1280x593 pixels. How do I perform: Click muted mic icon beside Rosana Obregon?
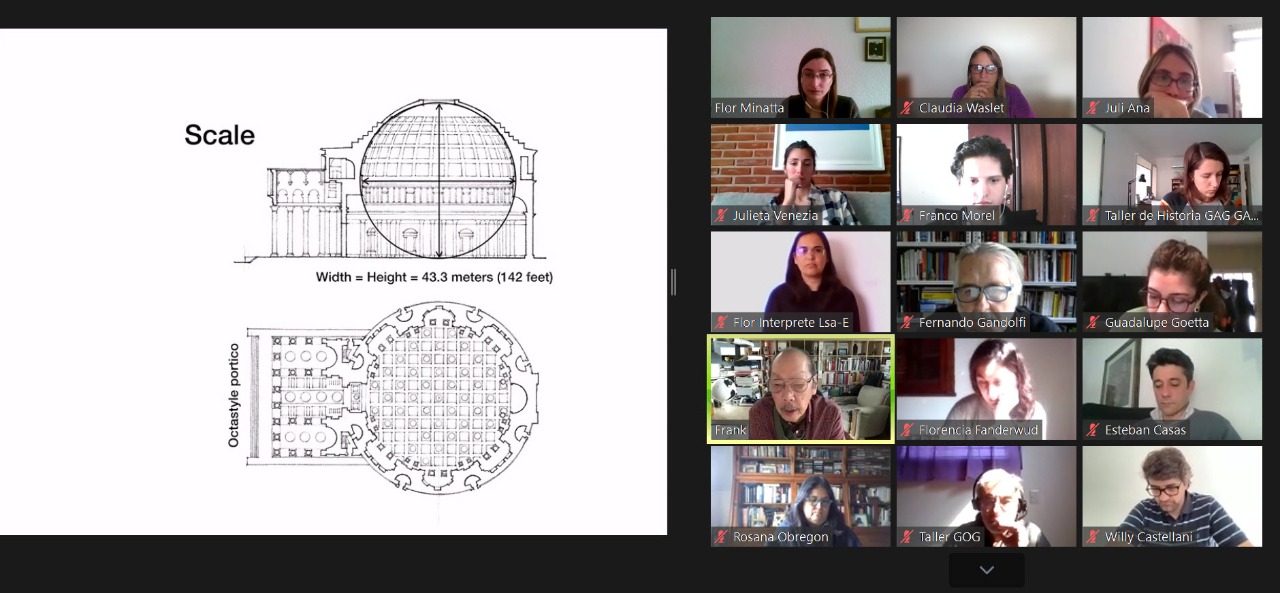coord(721,537)
